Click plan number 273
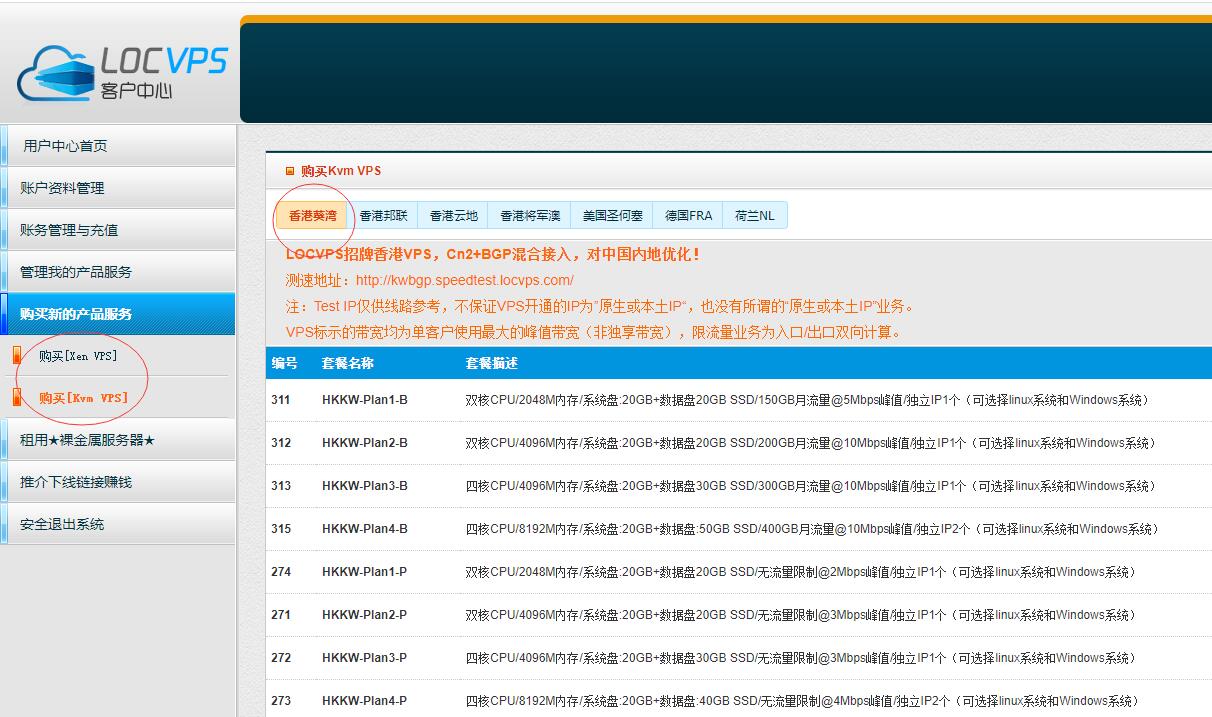Image resolution: width=1212 pixels, height=717 pixels. pos(281,701)
